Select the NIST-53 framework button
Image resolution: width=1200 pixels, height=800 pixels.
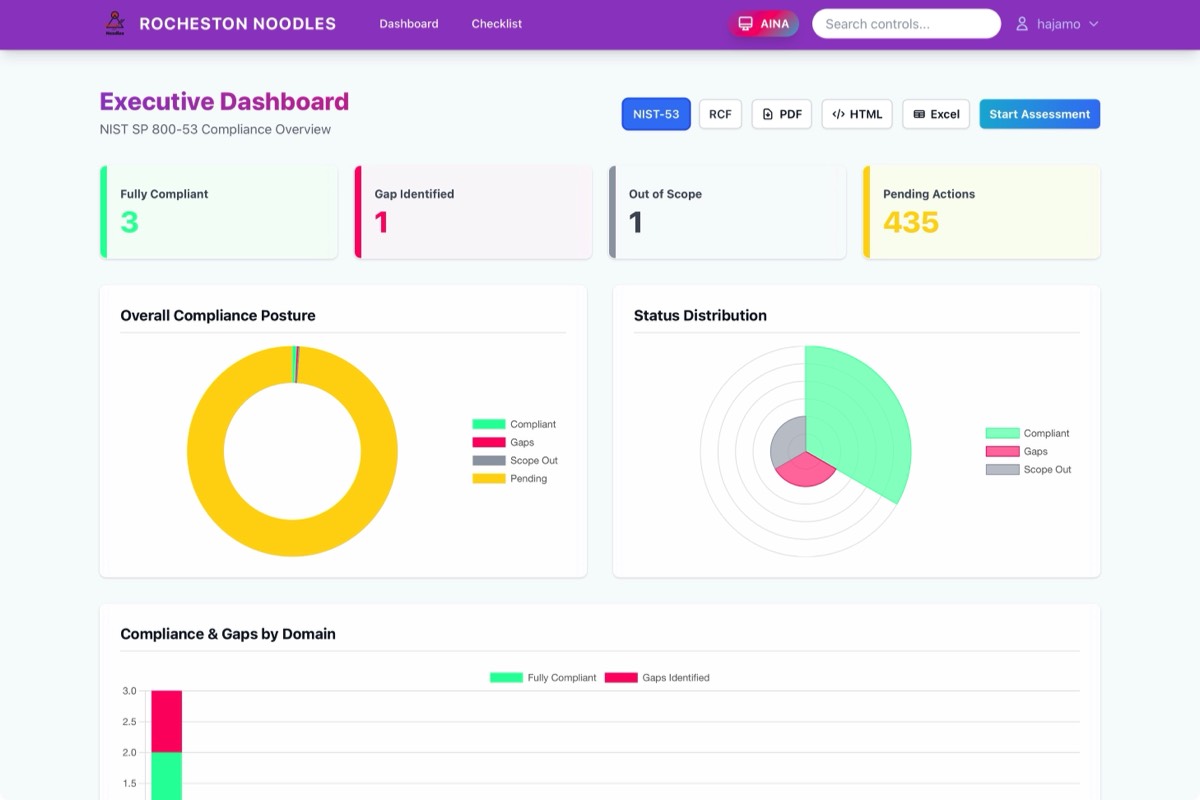656,114
